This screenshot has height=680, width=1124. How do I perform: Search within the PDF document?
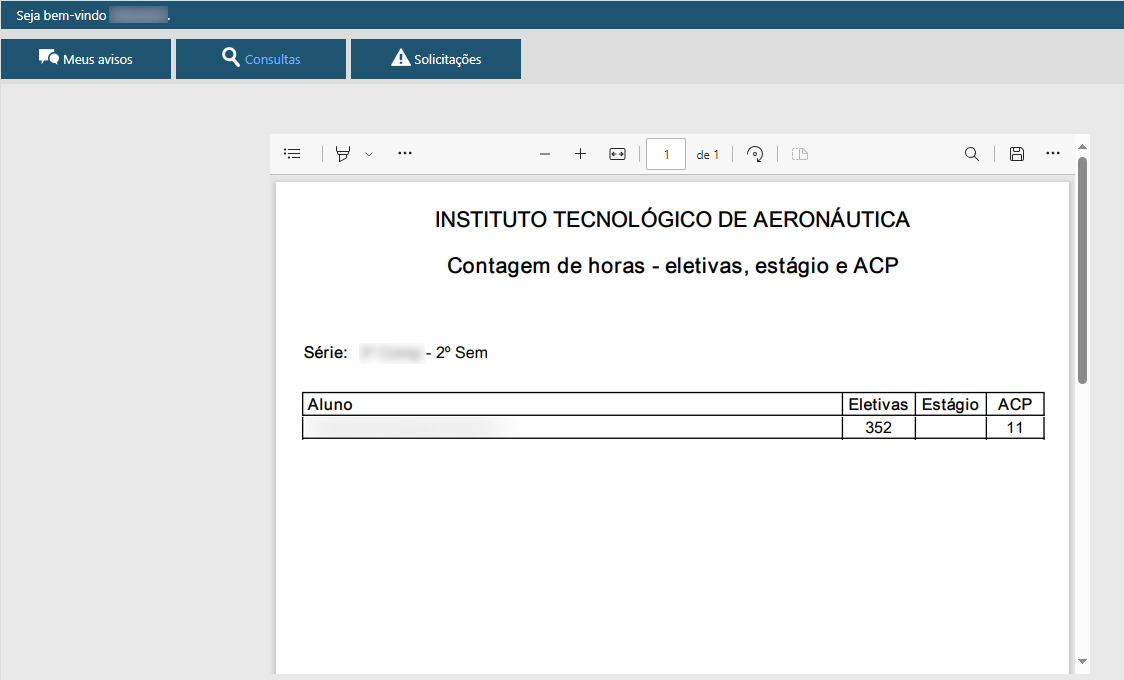pyautogui.click(x=971, y=154)
